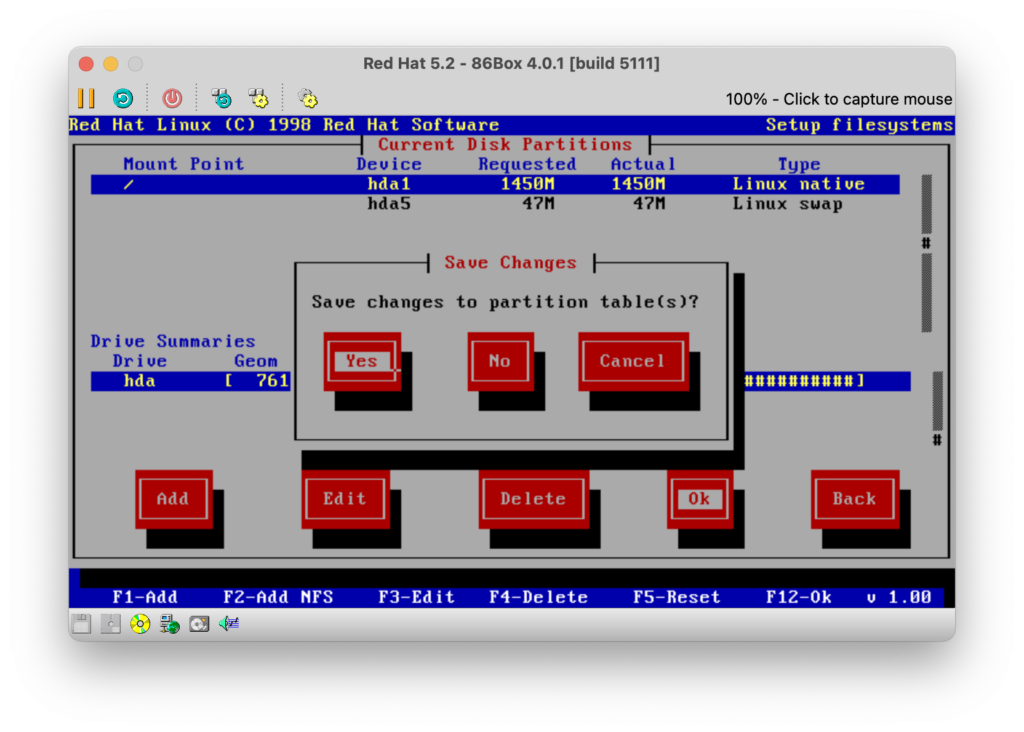
Task: Click the Back button
Action: pos(855,499)
